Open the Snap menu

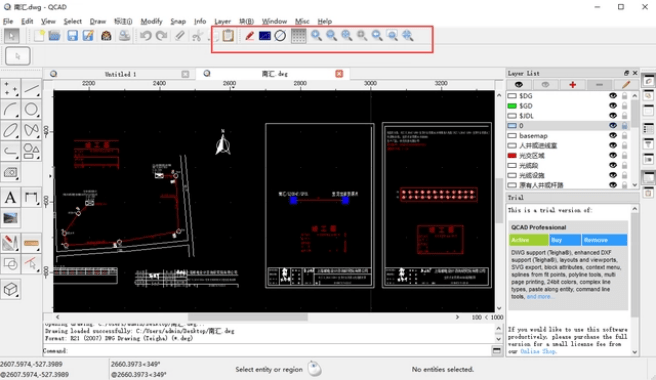(178, 21)
